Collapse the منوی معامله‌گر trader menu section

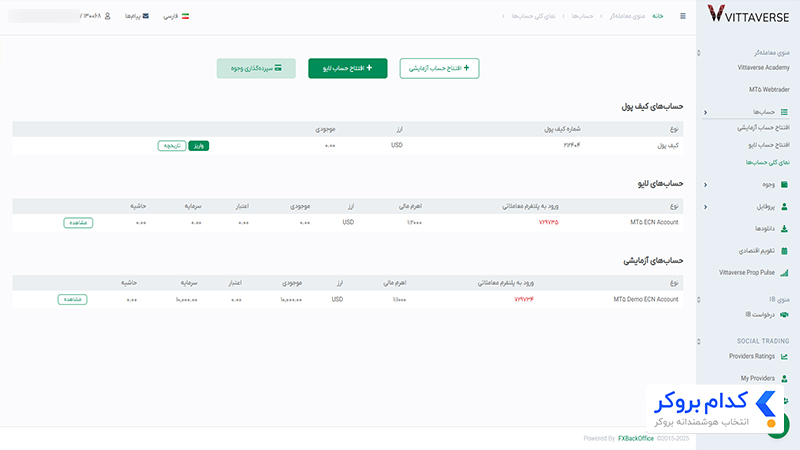pos(698,53)
